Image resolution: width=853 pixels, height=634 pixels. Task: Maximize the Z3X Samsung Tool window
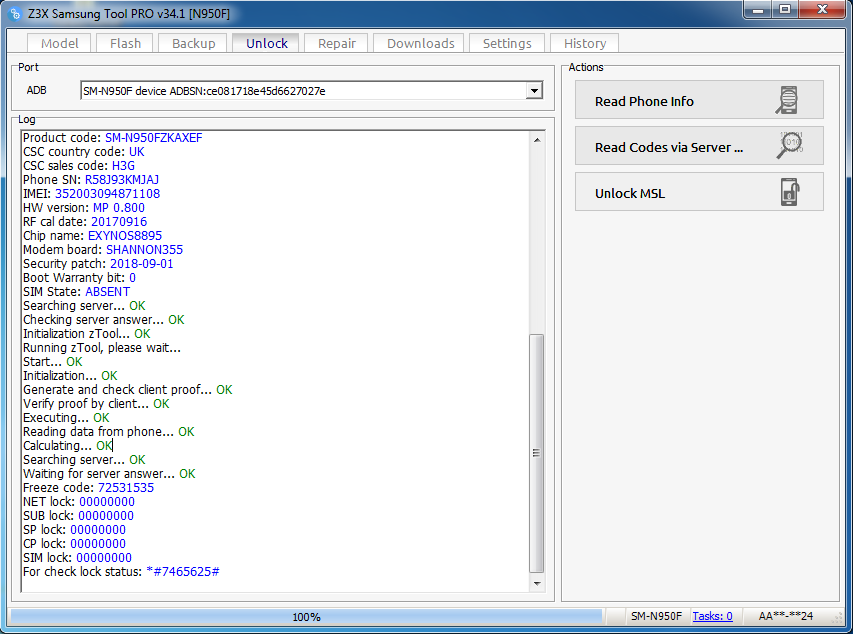pos(784,9)
